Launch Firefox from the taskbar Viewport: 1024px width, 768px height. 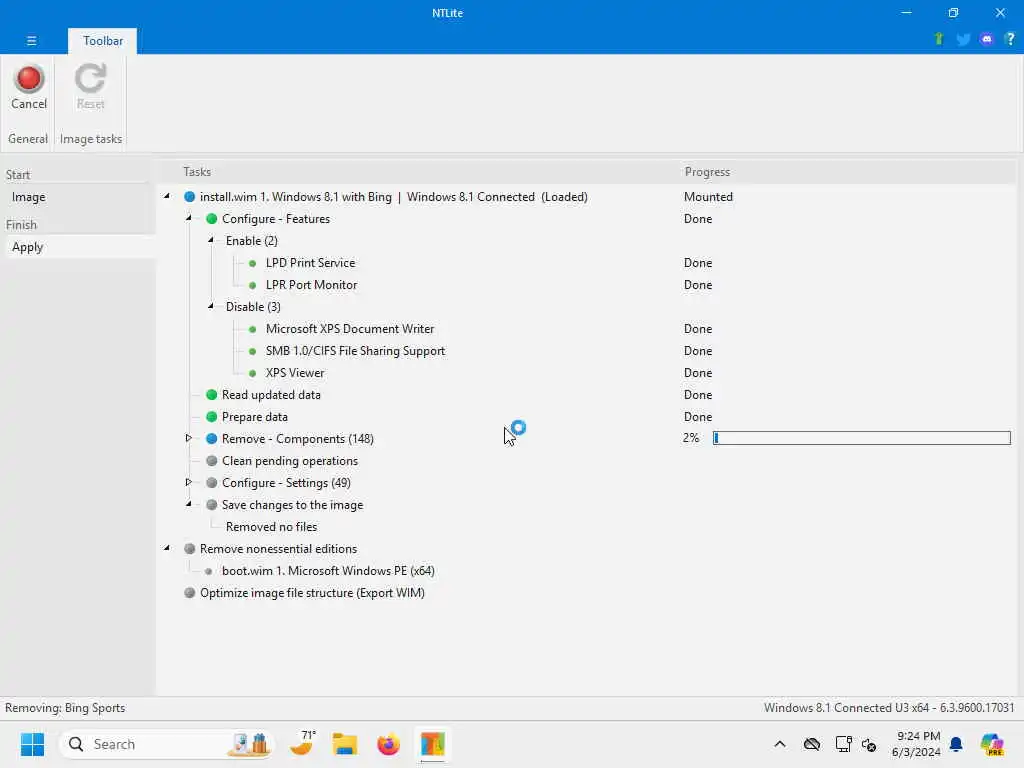(389, 744)
